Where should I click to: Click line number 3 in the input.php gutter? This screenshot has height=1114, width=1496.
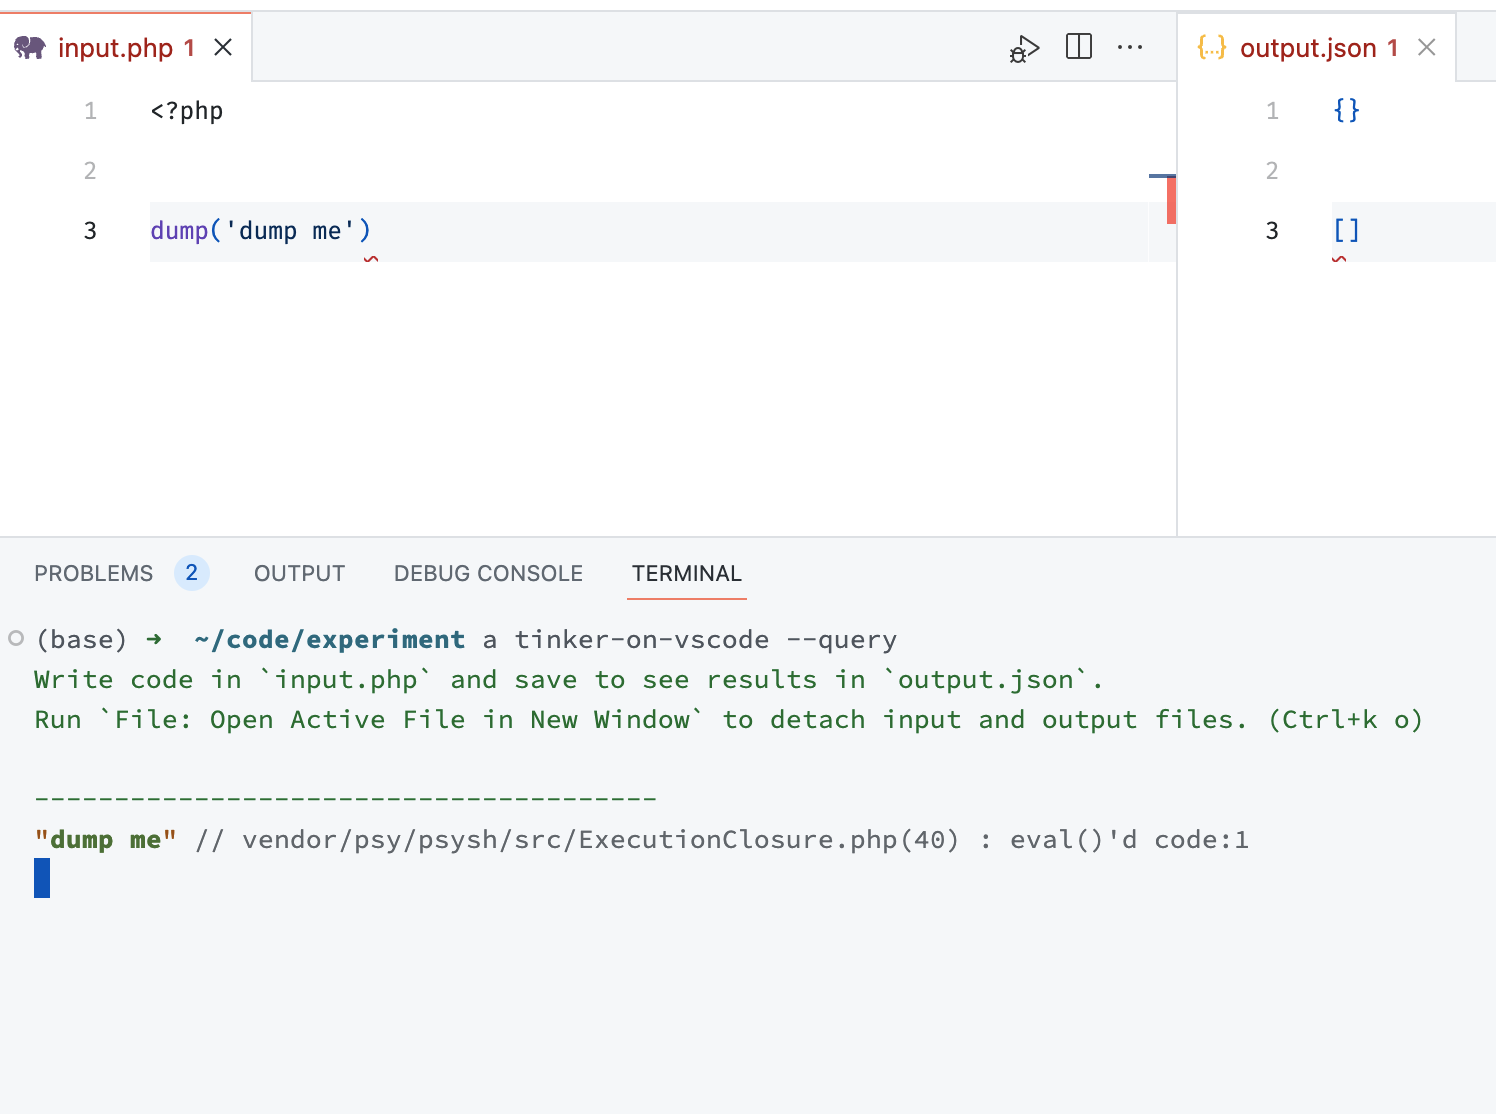[90, 230]
